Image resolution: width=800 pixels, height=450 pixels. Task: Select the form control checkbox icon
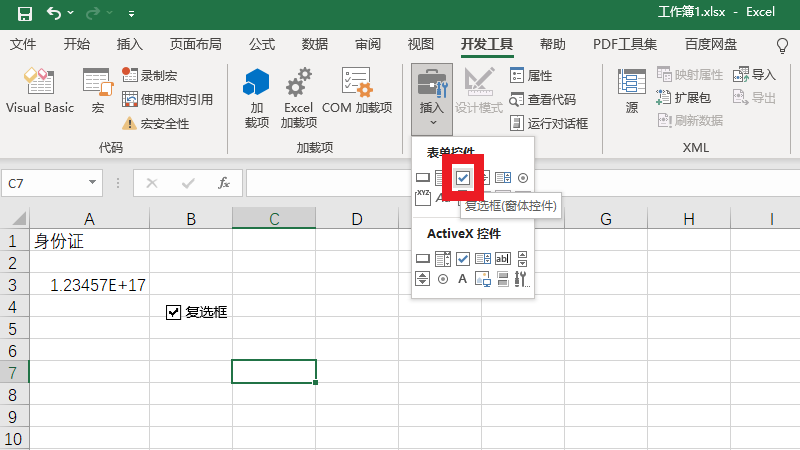pos(463,177)
